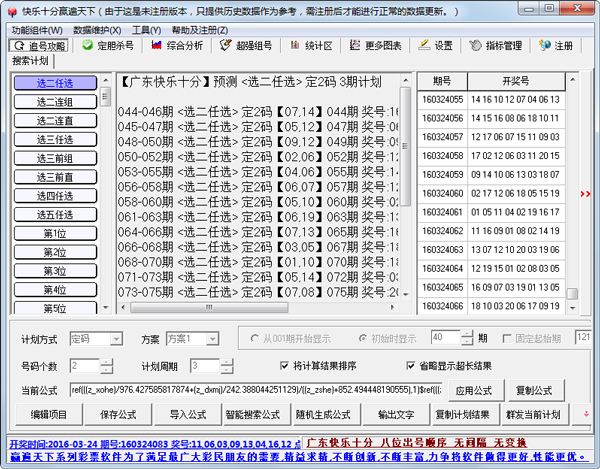Viewport: 600px width, 469px height.
Task: Click the 应用公式 button
Action: (x=474, y=391)
